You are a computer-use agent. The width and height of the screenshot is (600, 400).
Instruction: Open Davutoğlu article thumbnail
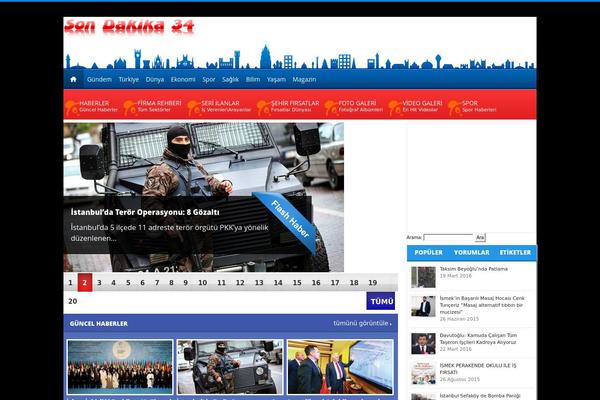(423, 343)
